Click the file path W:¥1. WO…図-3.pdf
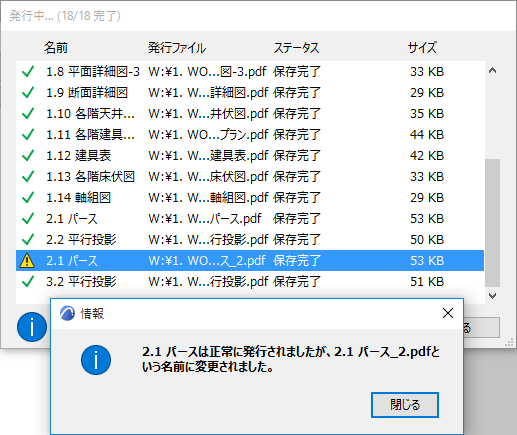Screen dimensions: 517x435 coord(207,71)
